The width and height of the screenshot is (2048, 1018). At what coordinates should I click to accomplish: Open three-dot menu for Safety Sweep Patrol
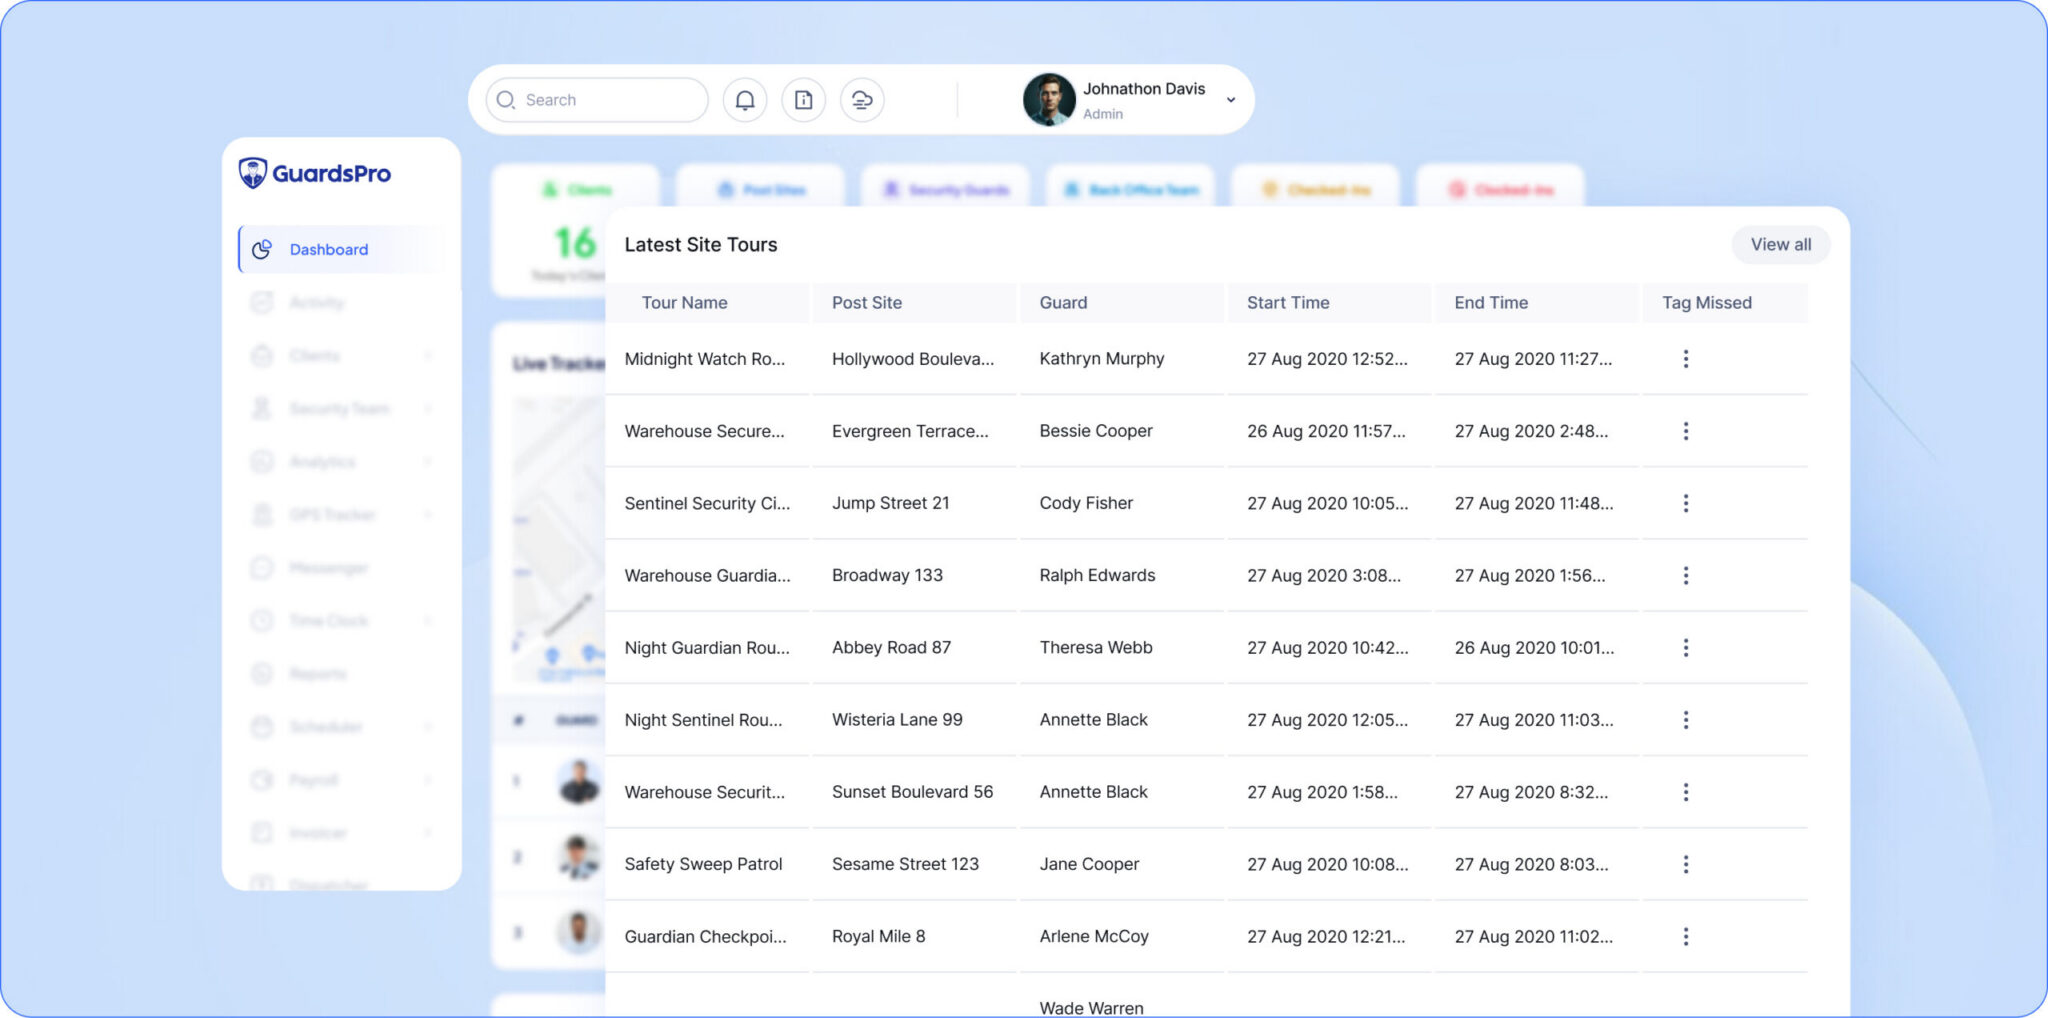click(1685, 864)
